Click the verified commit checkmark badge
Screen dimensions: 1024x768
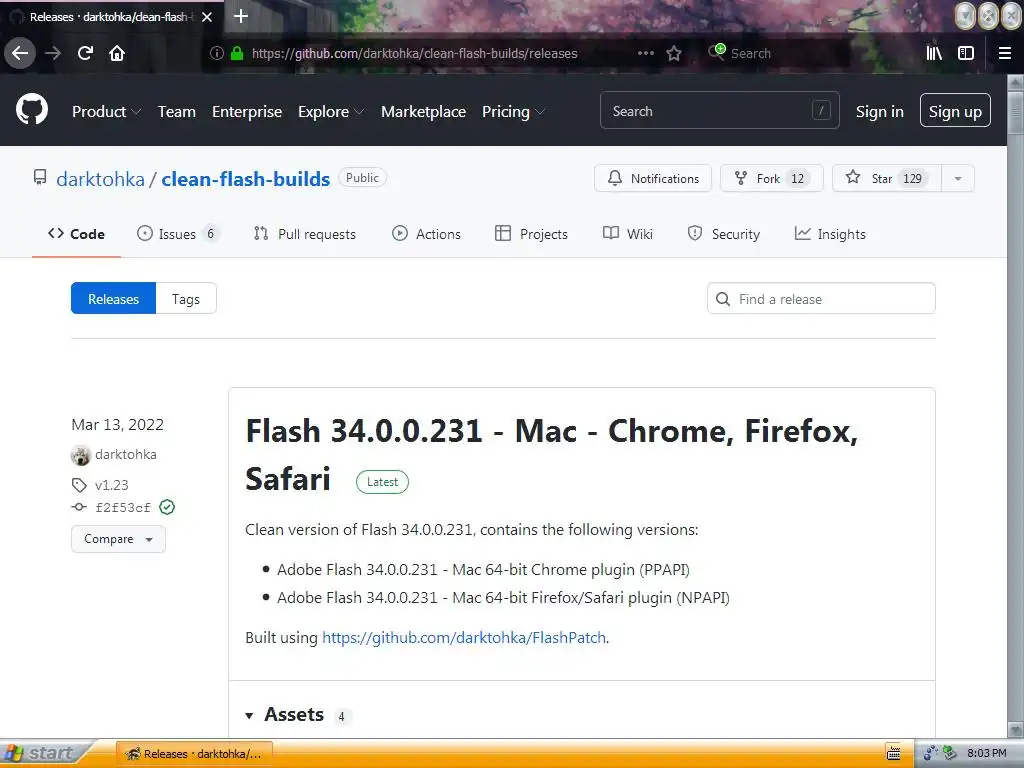[x=167, y=507]
